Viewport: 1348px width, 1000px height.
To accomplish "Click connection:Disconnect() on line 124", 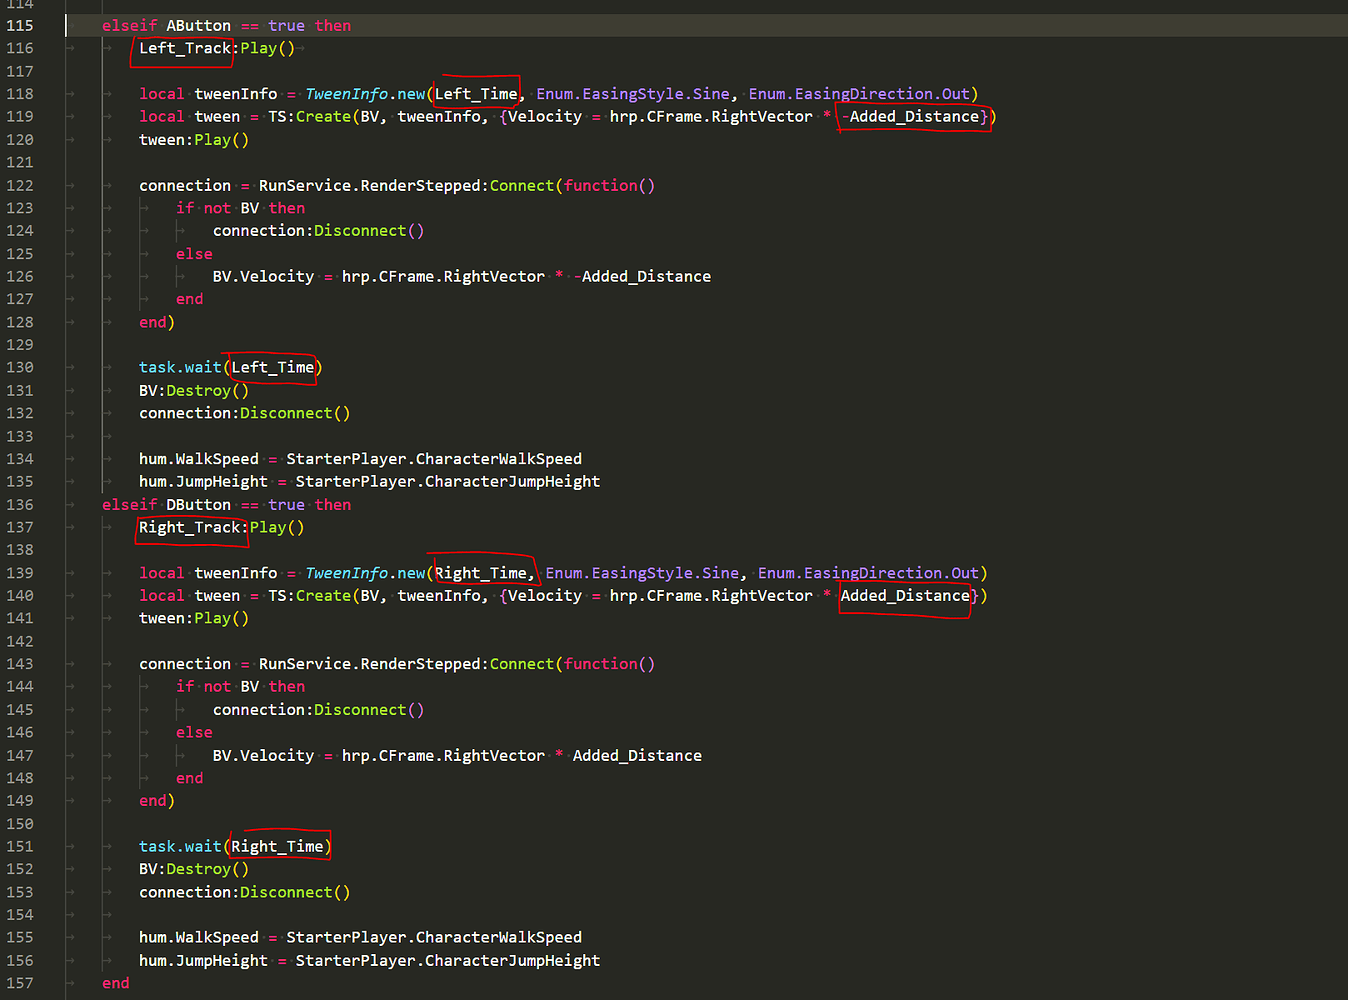I will [318, 230].
